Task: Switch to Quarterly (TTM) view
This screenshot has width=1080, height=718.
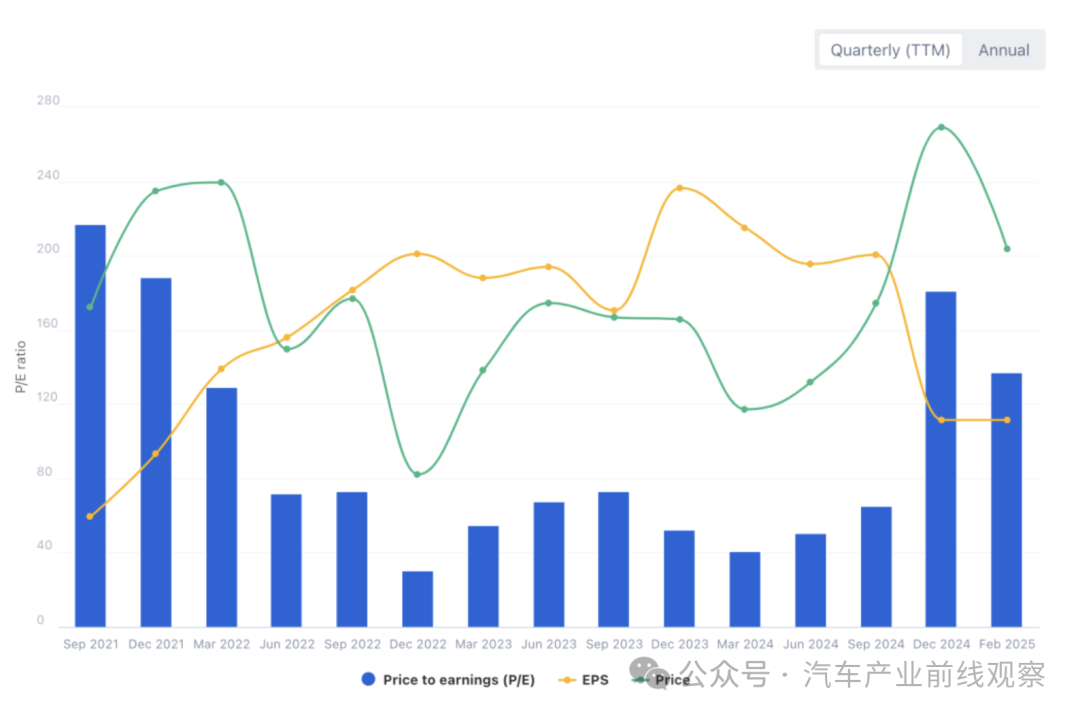Action: click(x=890, y=50)
